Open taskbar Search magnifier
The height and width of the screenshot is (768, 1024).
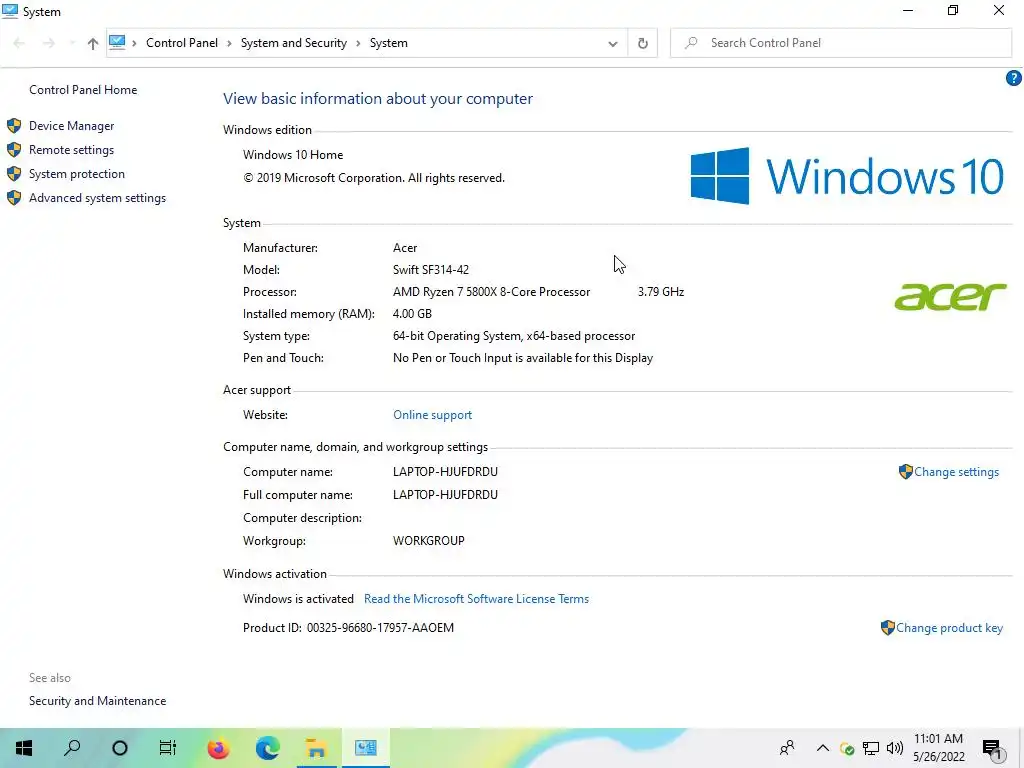[x=72, y=748]
